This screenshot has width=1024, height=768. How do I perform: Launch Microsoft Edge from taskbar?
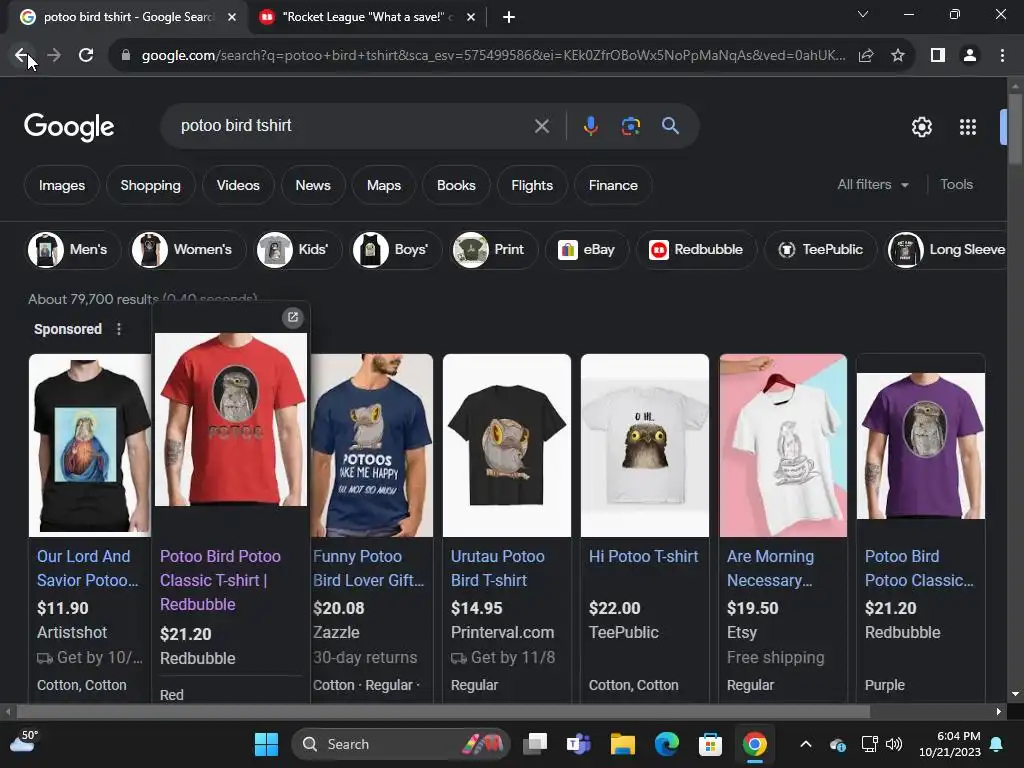[667, 744]
